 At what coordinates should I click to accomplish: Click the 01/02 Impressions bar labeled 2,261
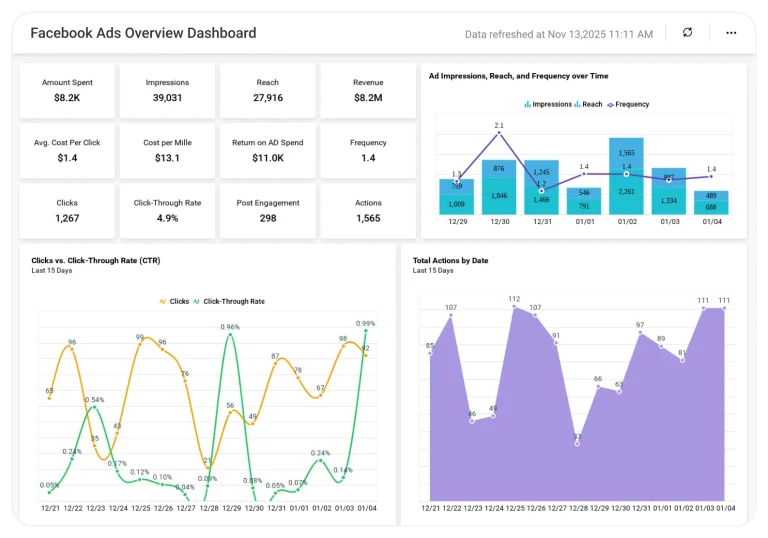626,193
